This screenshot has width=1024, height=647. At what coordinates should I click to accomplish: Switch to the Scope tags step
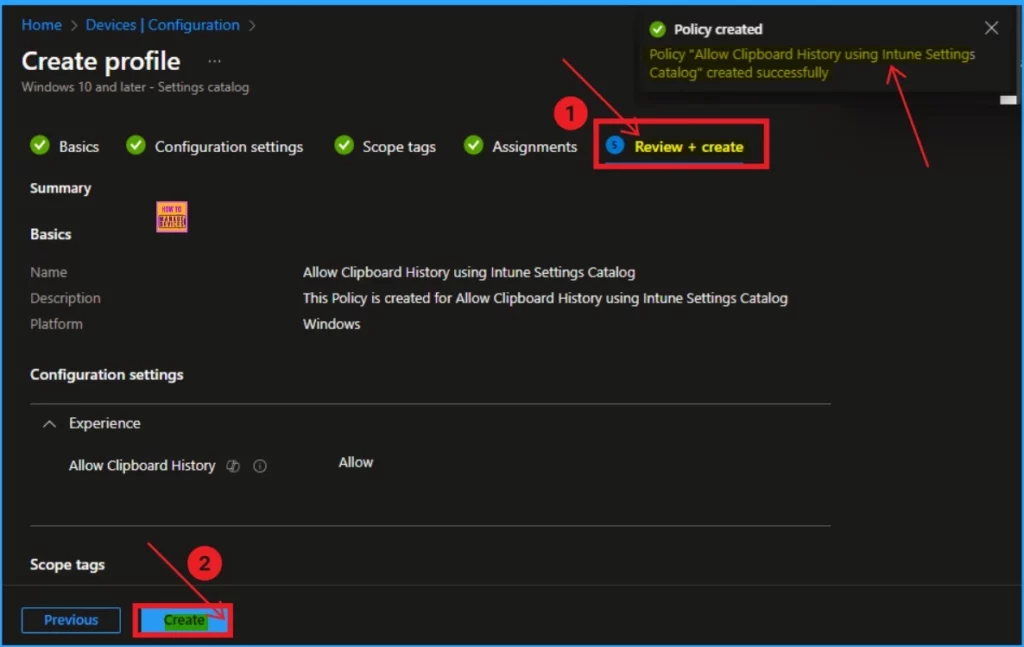click(399, 147)
